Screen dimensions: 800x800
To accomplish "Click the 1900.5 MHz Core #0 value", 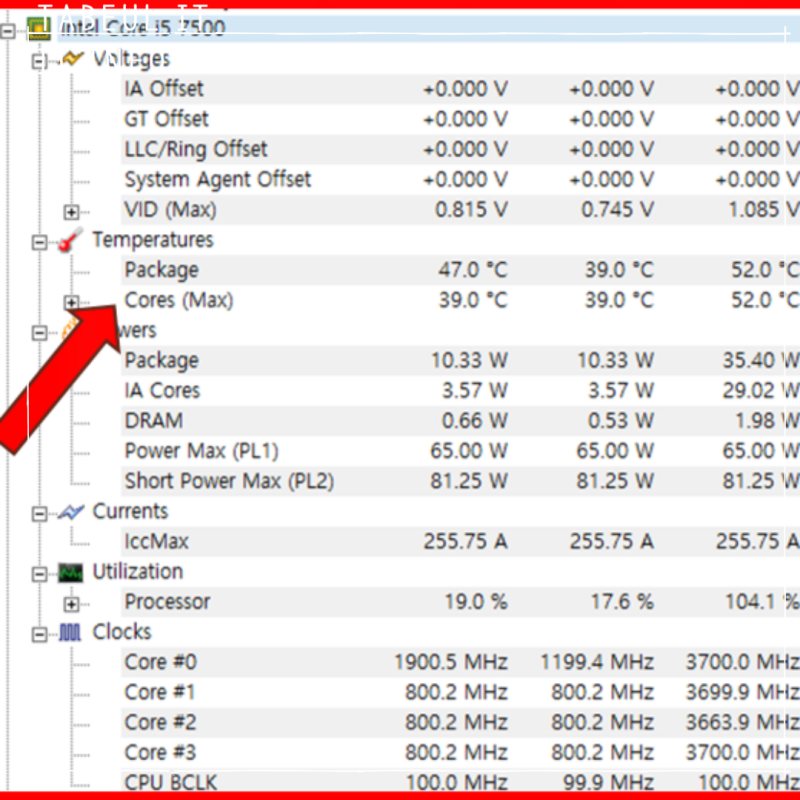I will (451, 662).
